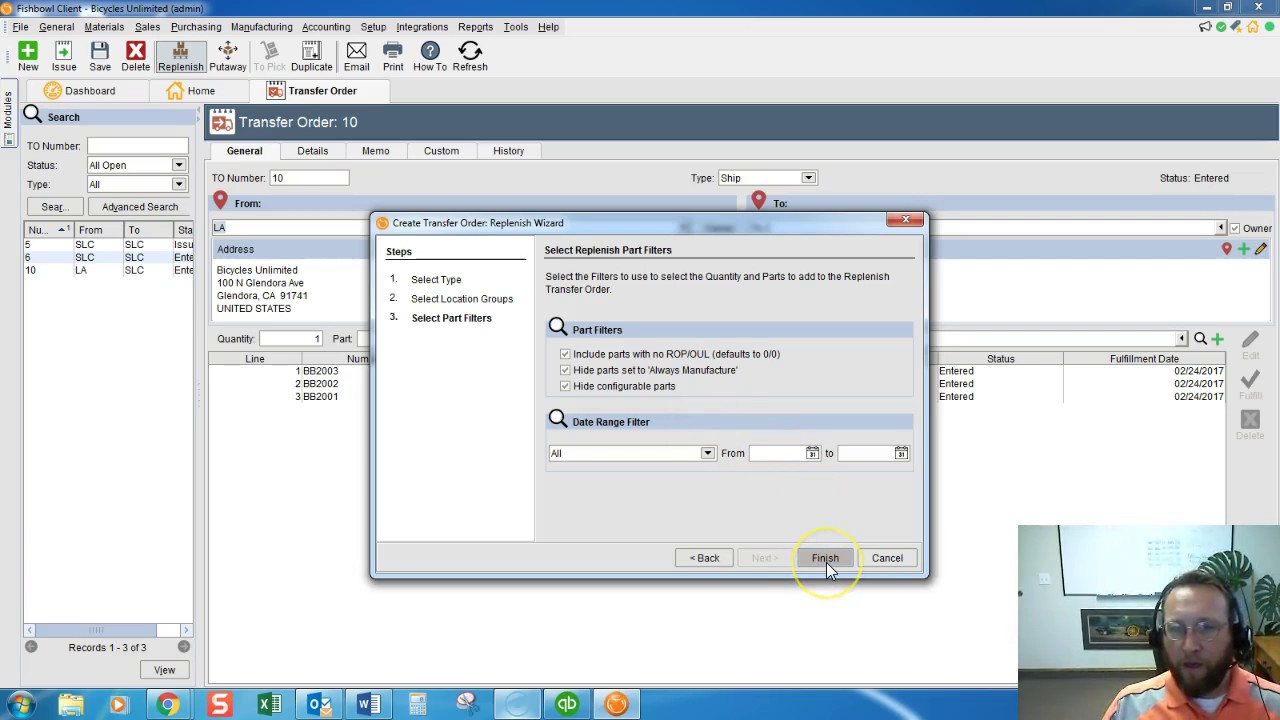
Task: Toggle Hide configurable parts checkbox
Action: 565,386
